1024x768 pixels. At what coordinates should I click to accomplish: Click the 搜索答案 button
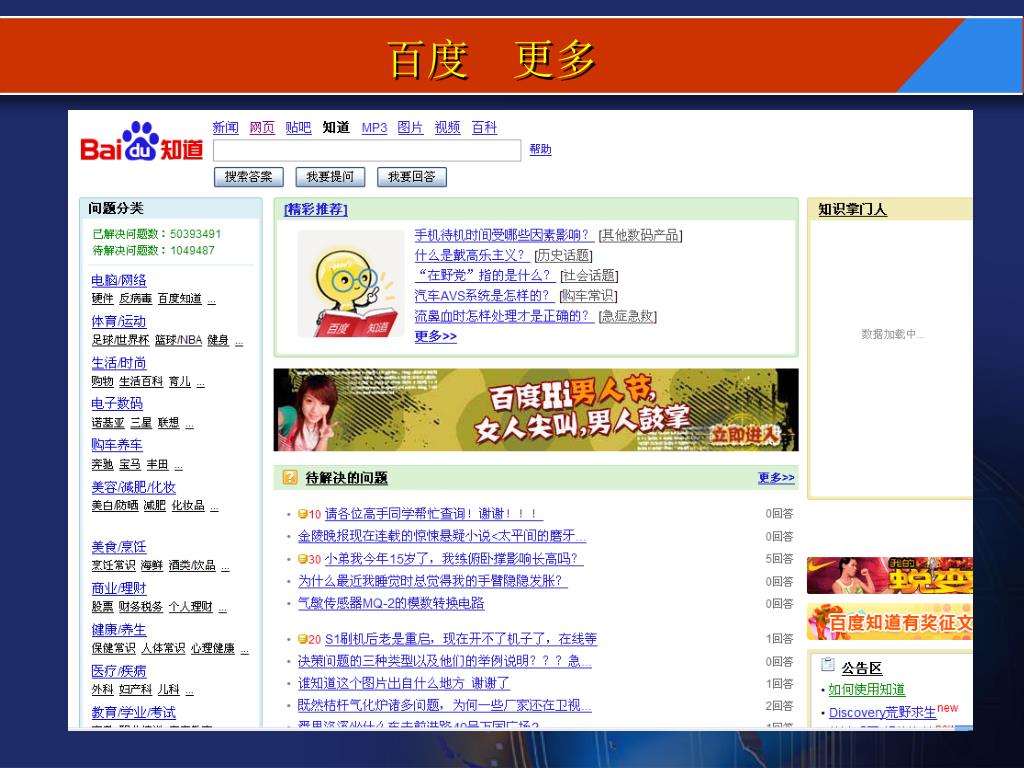coord(248,177)
